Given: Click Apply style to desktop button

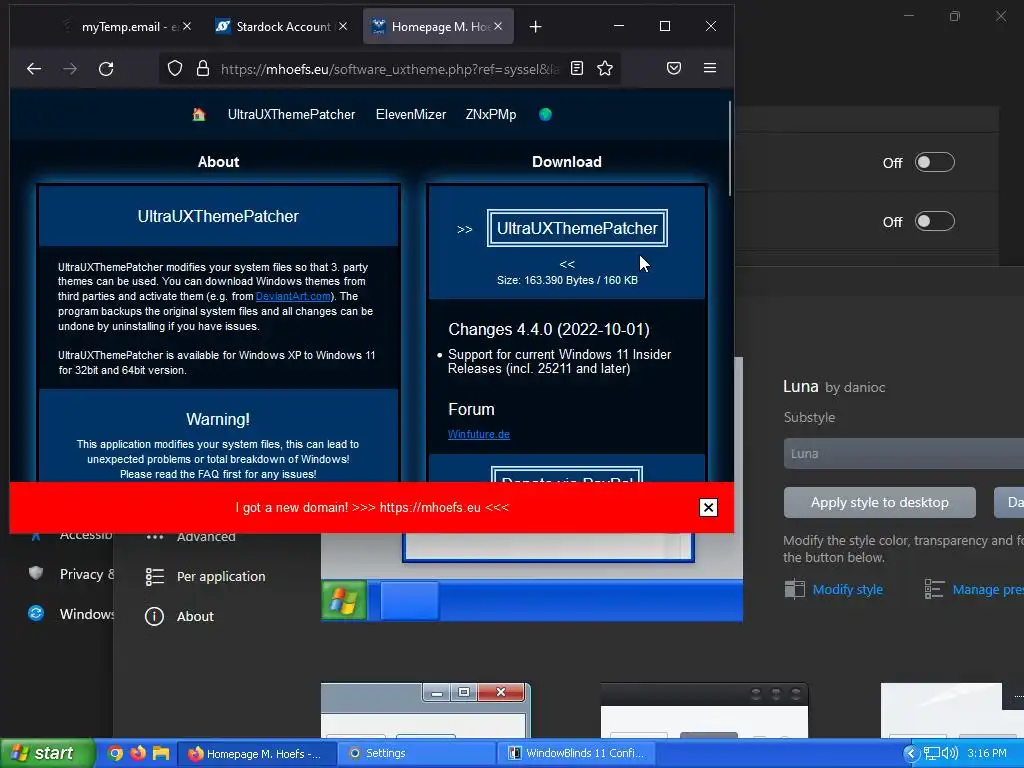Looking at the screenshot, I should (x=880, y=503).
